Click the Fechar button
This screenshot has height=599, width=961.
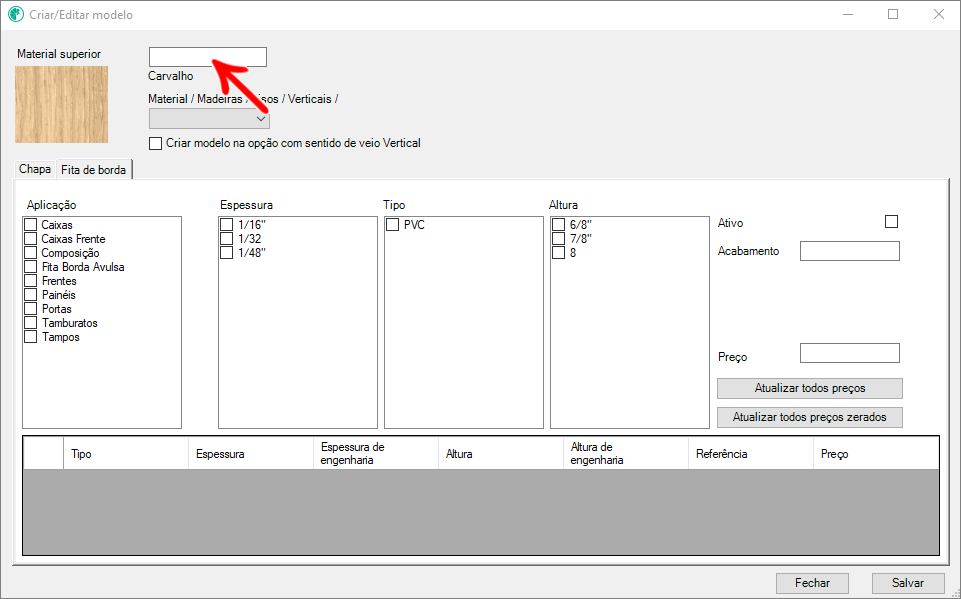click(x=812, y=583)
